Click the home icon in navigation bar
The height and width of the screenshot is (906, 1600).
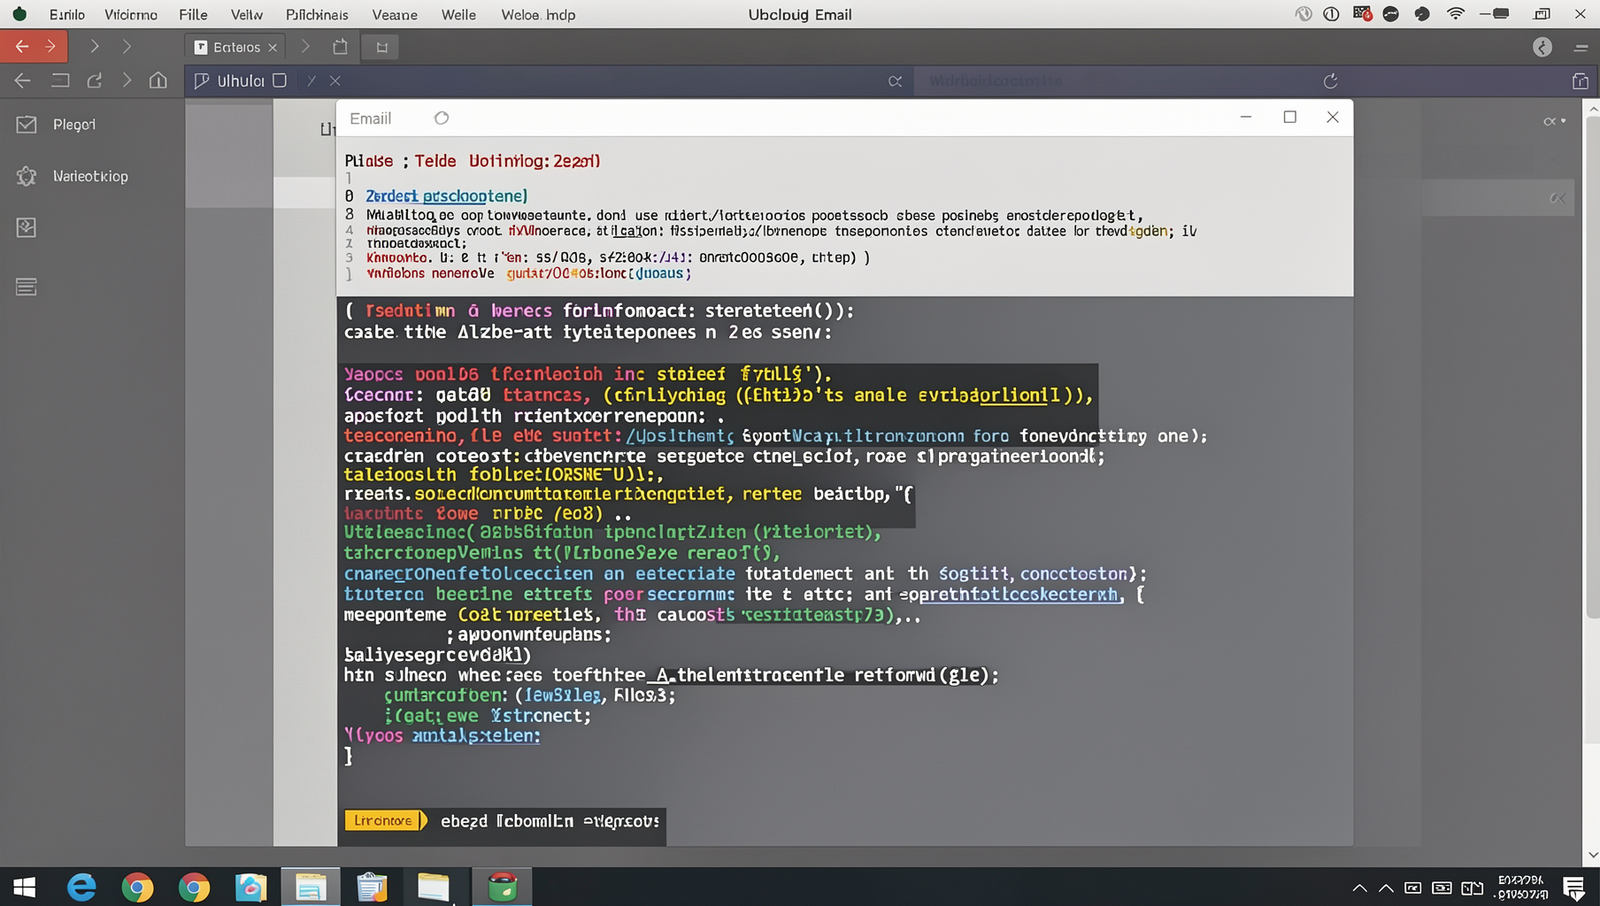coord(158,80)
